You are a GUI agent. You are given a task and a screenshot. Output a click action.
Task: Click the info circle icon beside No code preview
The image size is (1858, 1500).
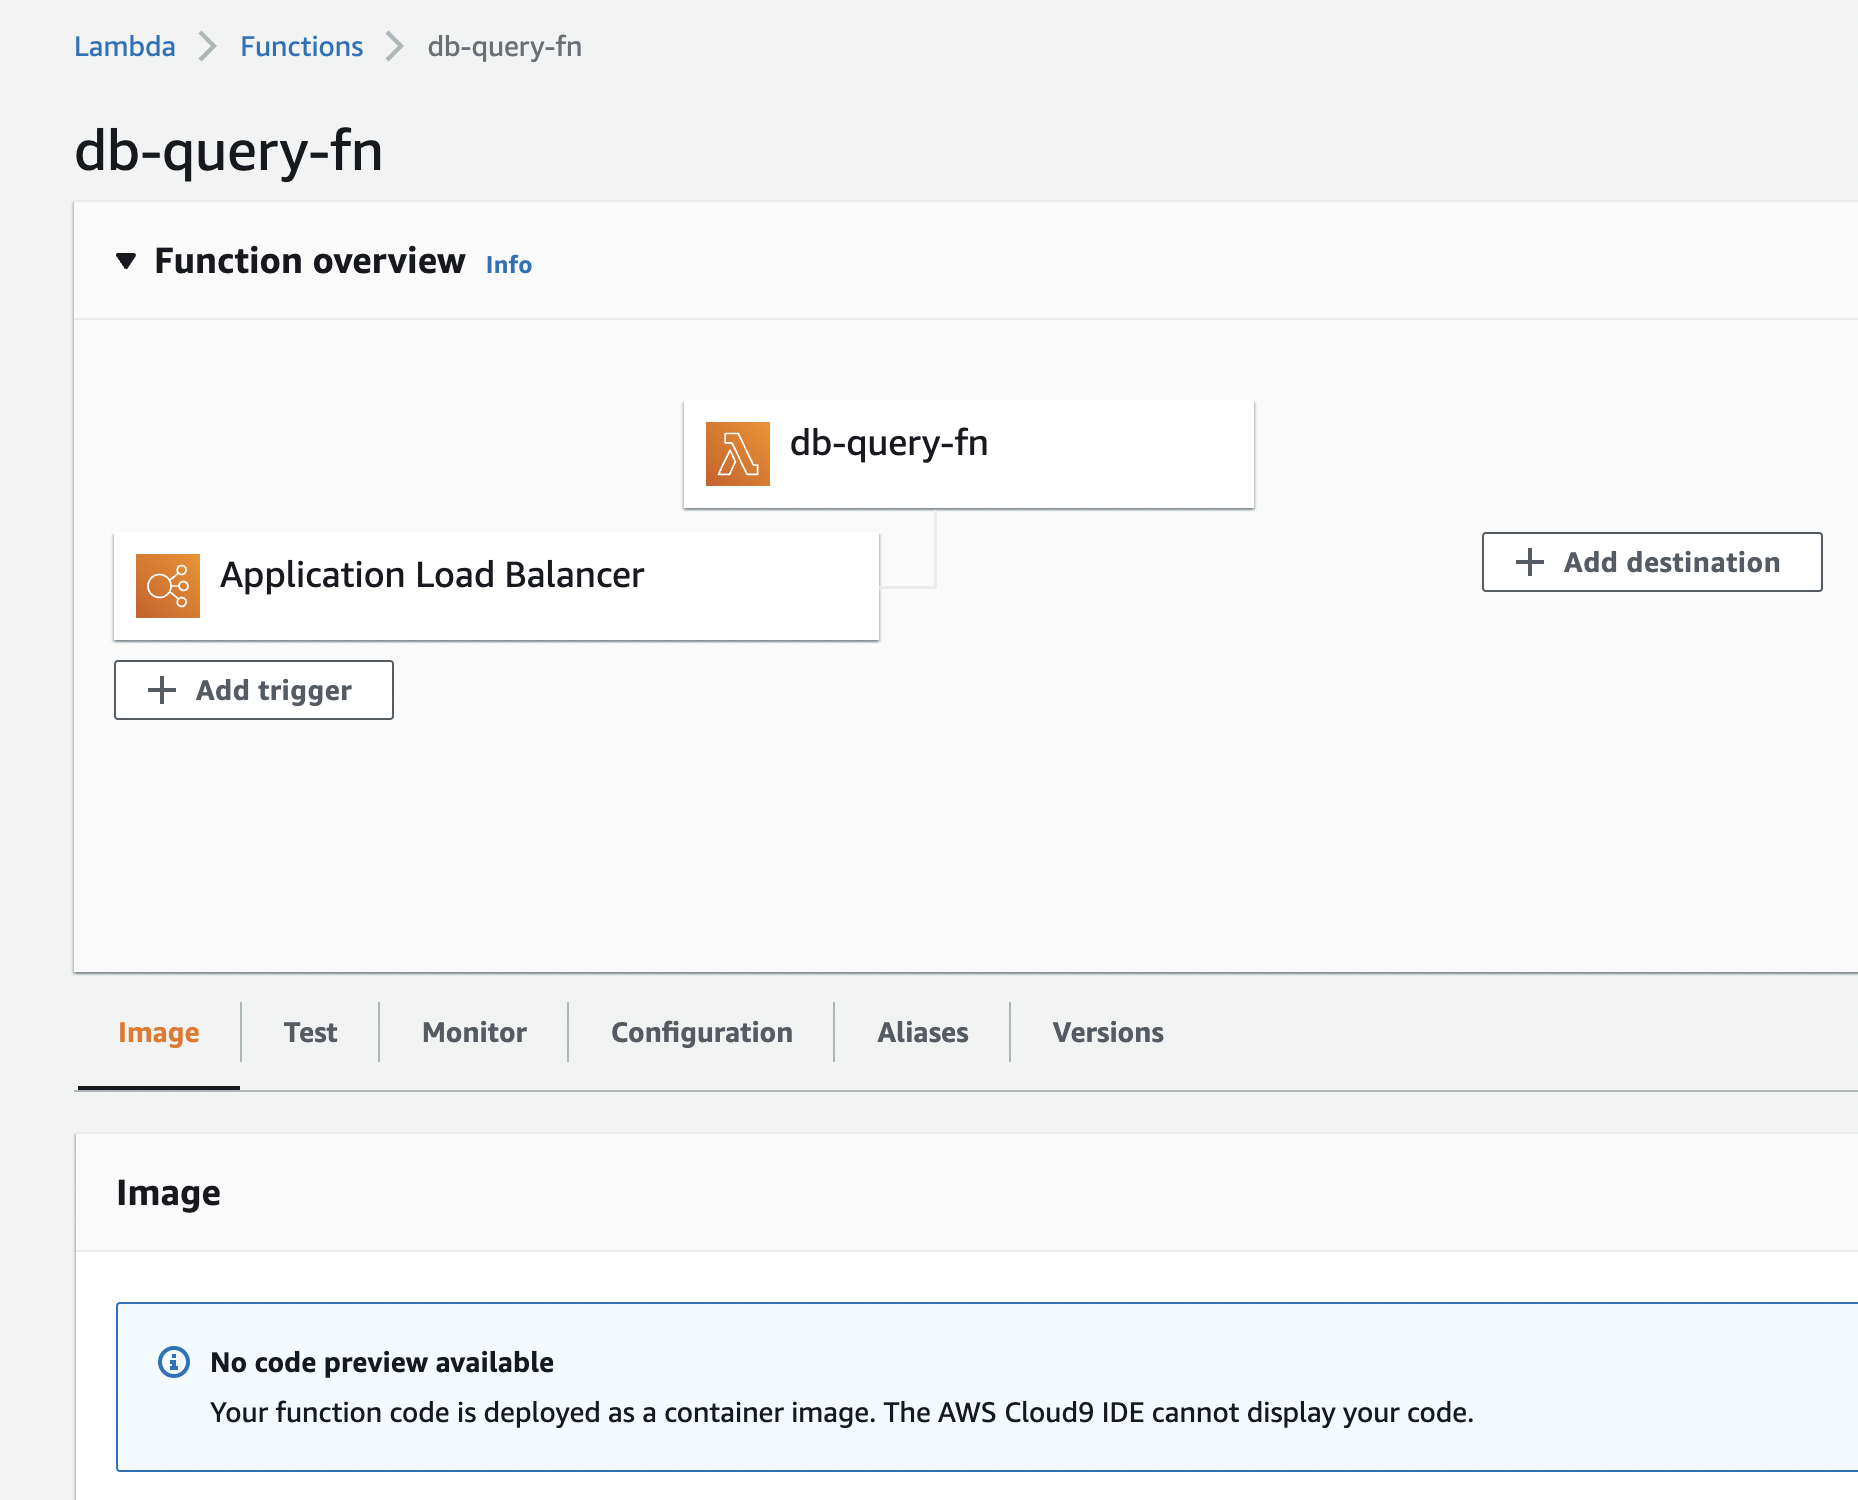point(174,1362)
